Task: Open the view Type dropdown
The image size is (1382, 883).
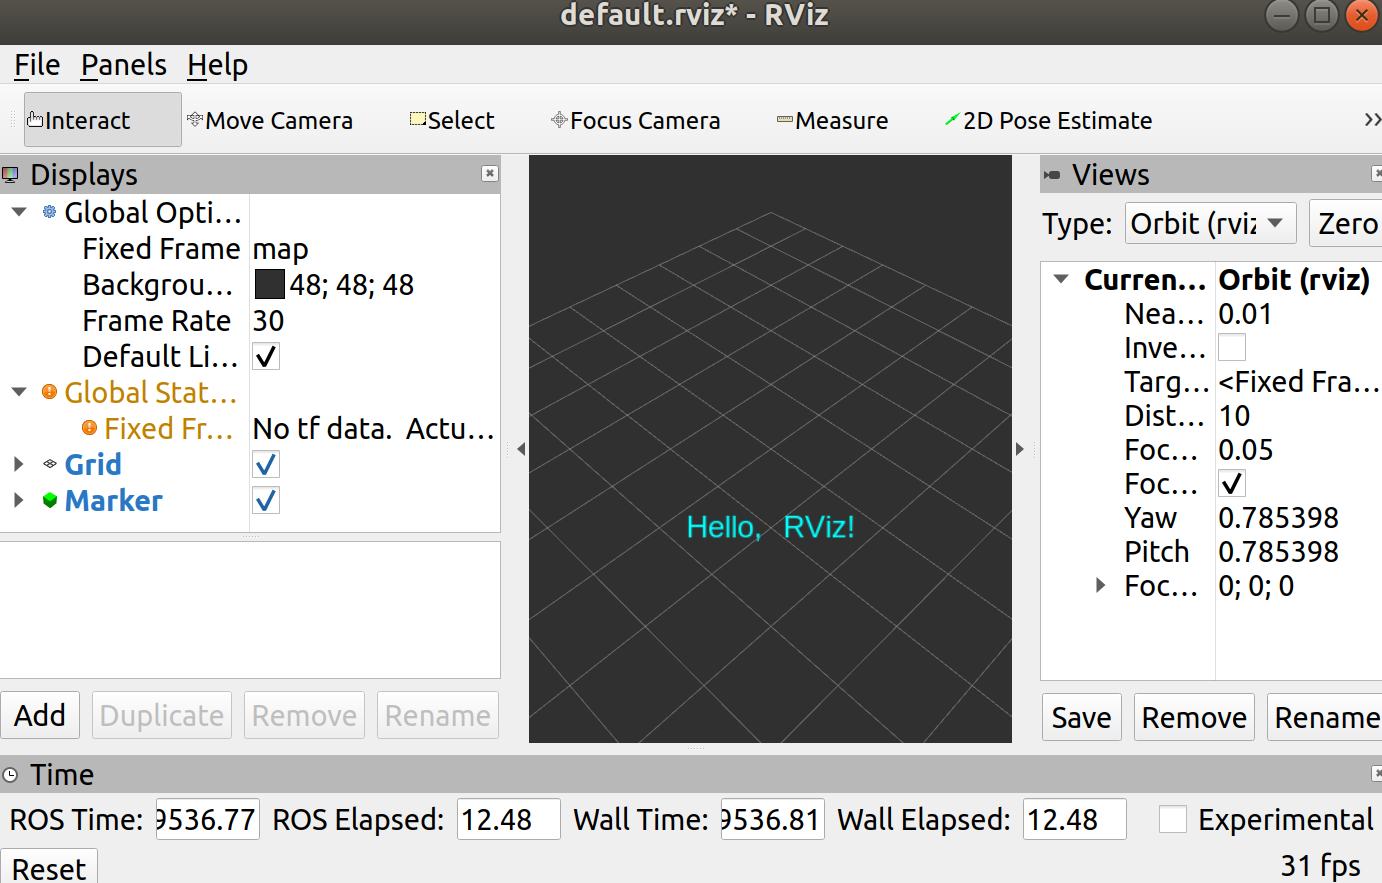Action: point(1210,223)
